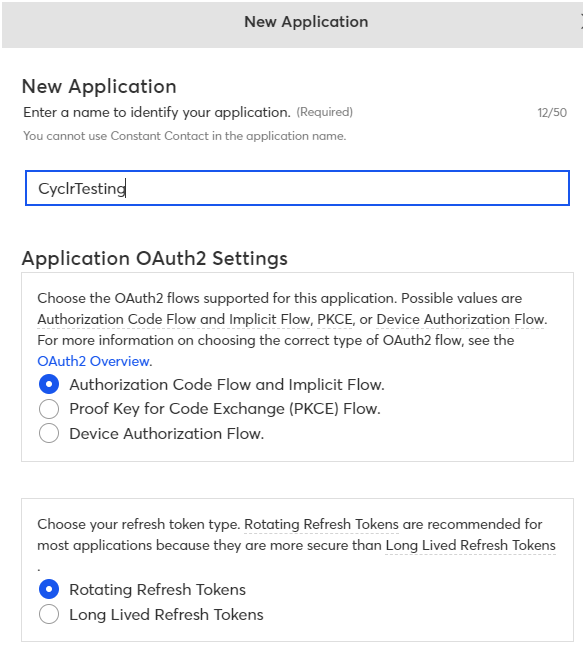Click underlined Authorization Code Flow term in description
This screenshot has height=656, width=585.
[117, 319]
